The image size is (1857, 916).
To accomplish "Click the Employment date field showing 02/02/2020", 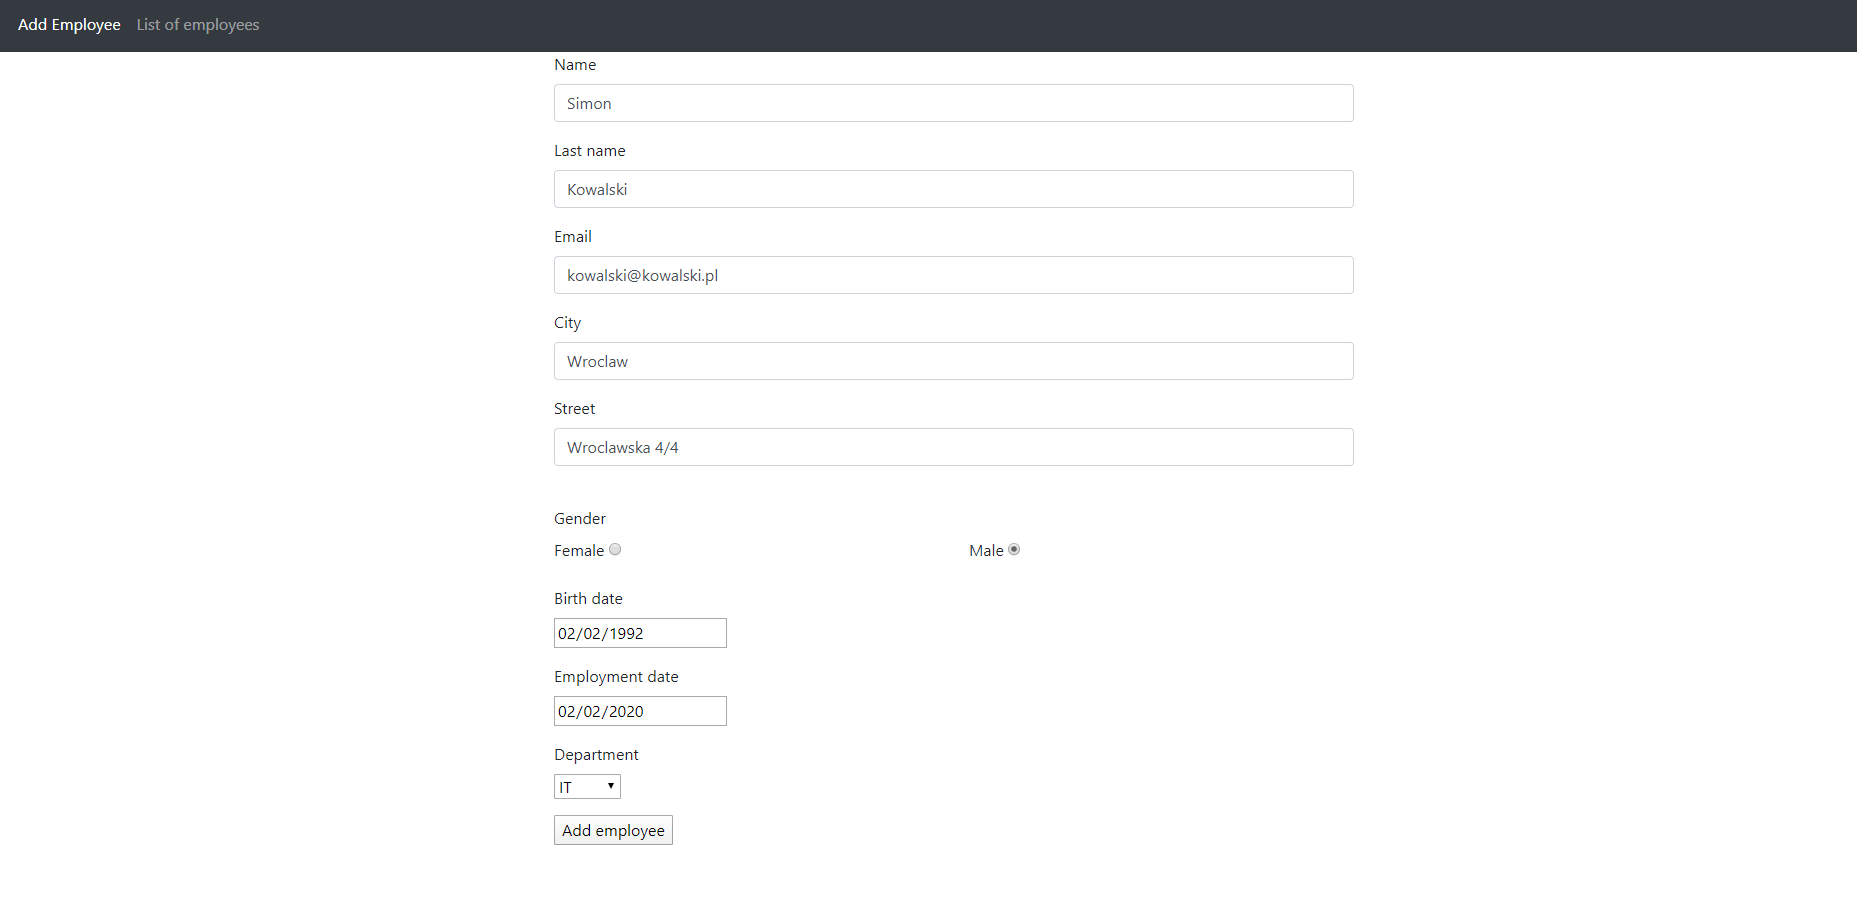I will [x=640, y=711].
